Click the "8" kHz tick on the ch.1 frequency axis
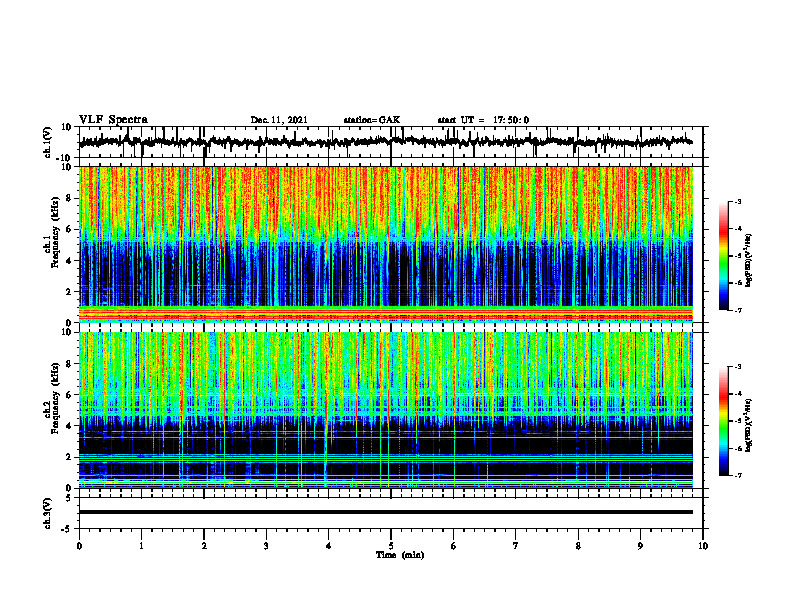This screenshot has height=612, width=792. click(70, 198)
